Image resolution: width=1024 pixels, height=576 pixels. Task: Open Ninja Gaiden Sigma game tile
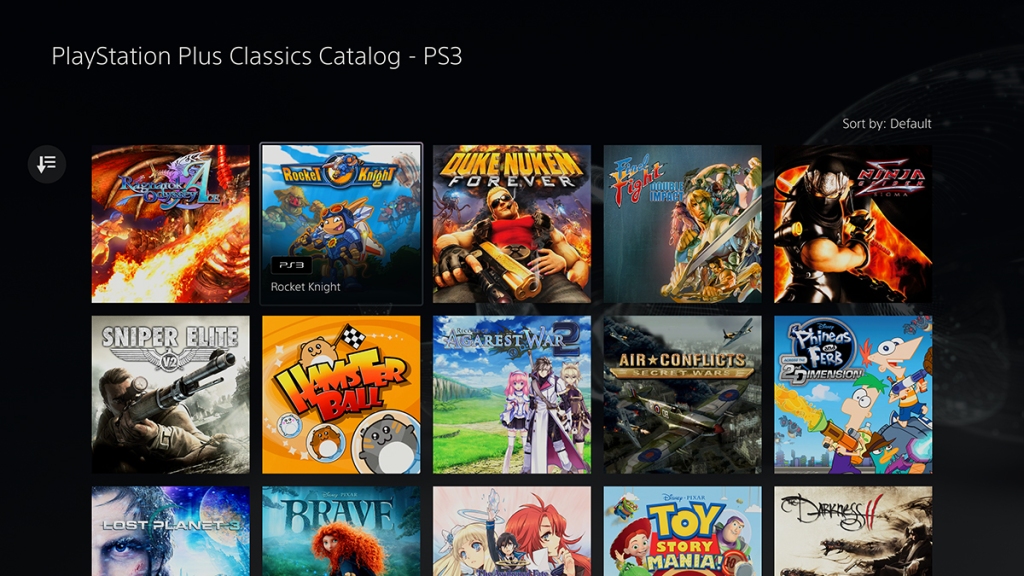pyautogui.click(x=853, y=224)
